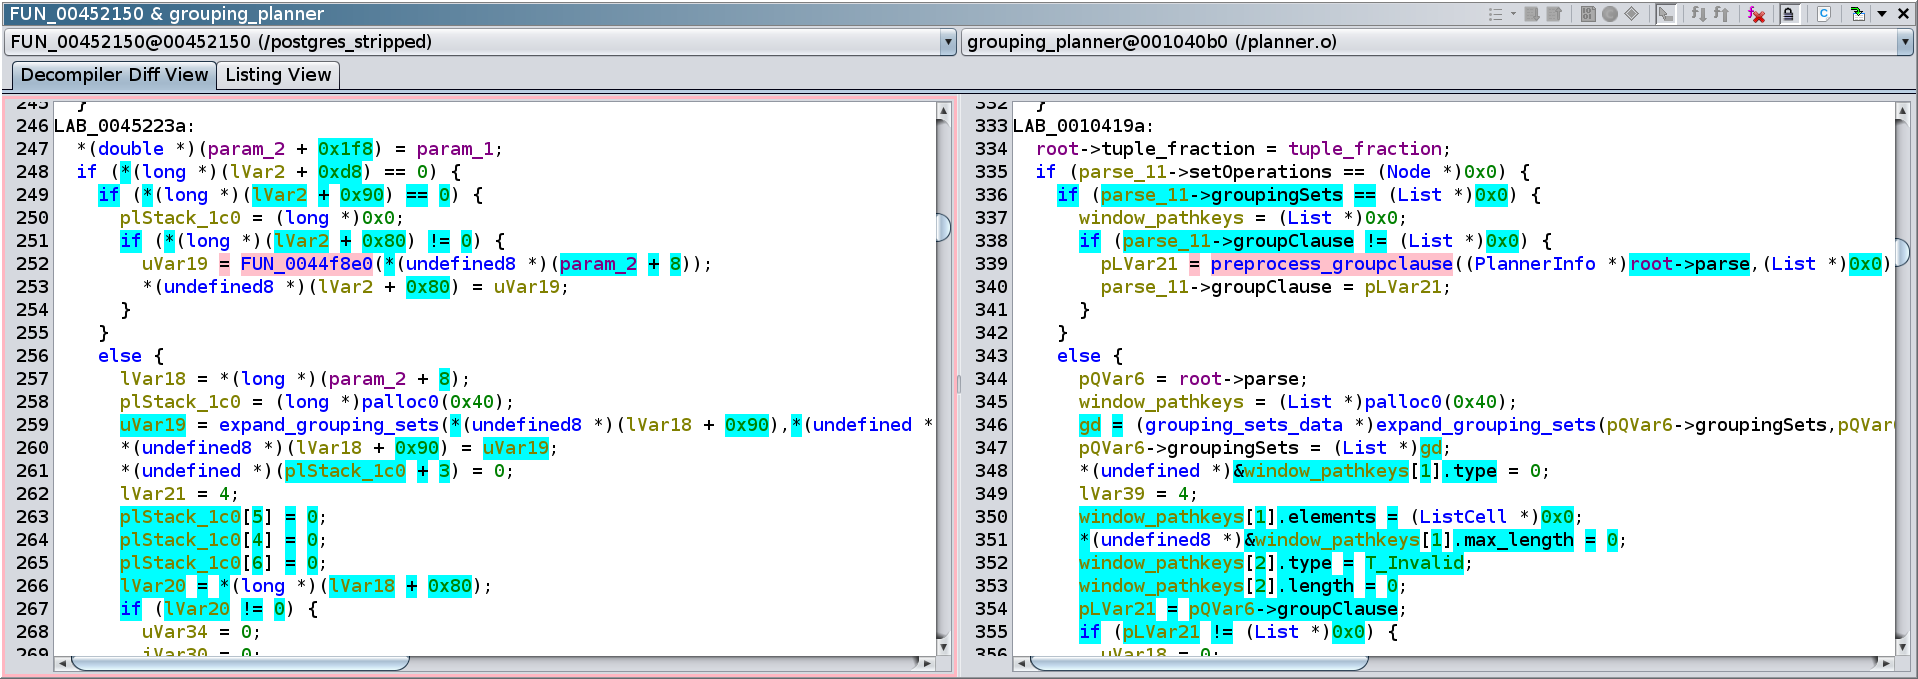This screenshot has height=679, width=1918.
Task: Toggle the gray circular C toolbar button
Action: [1610, 14]
